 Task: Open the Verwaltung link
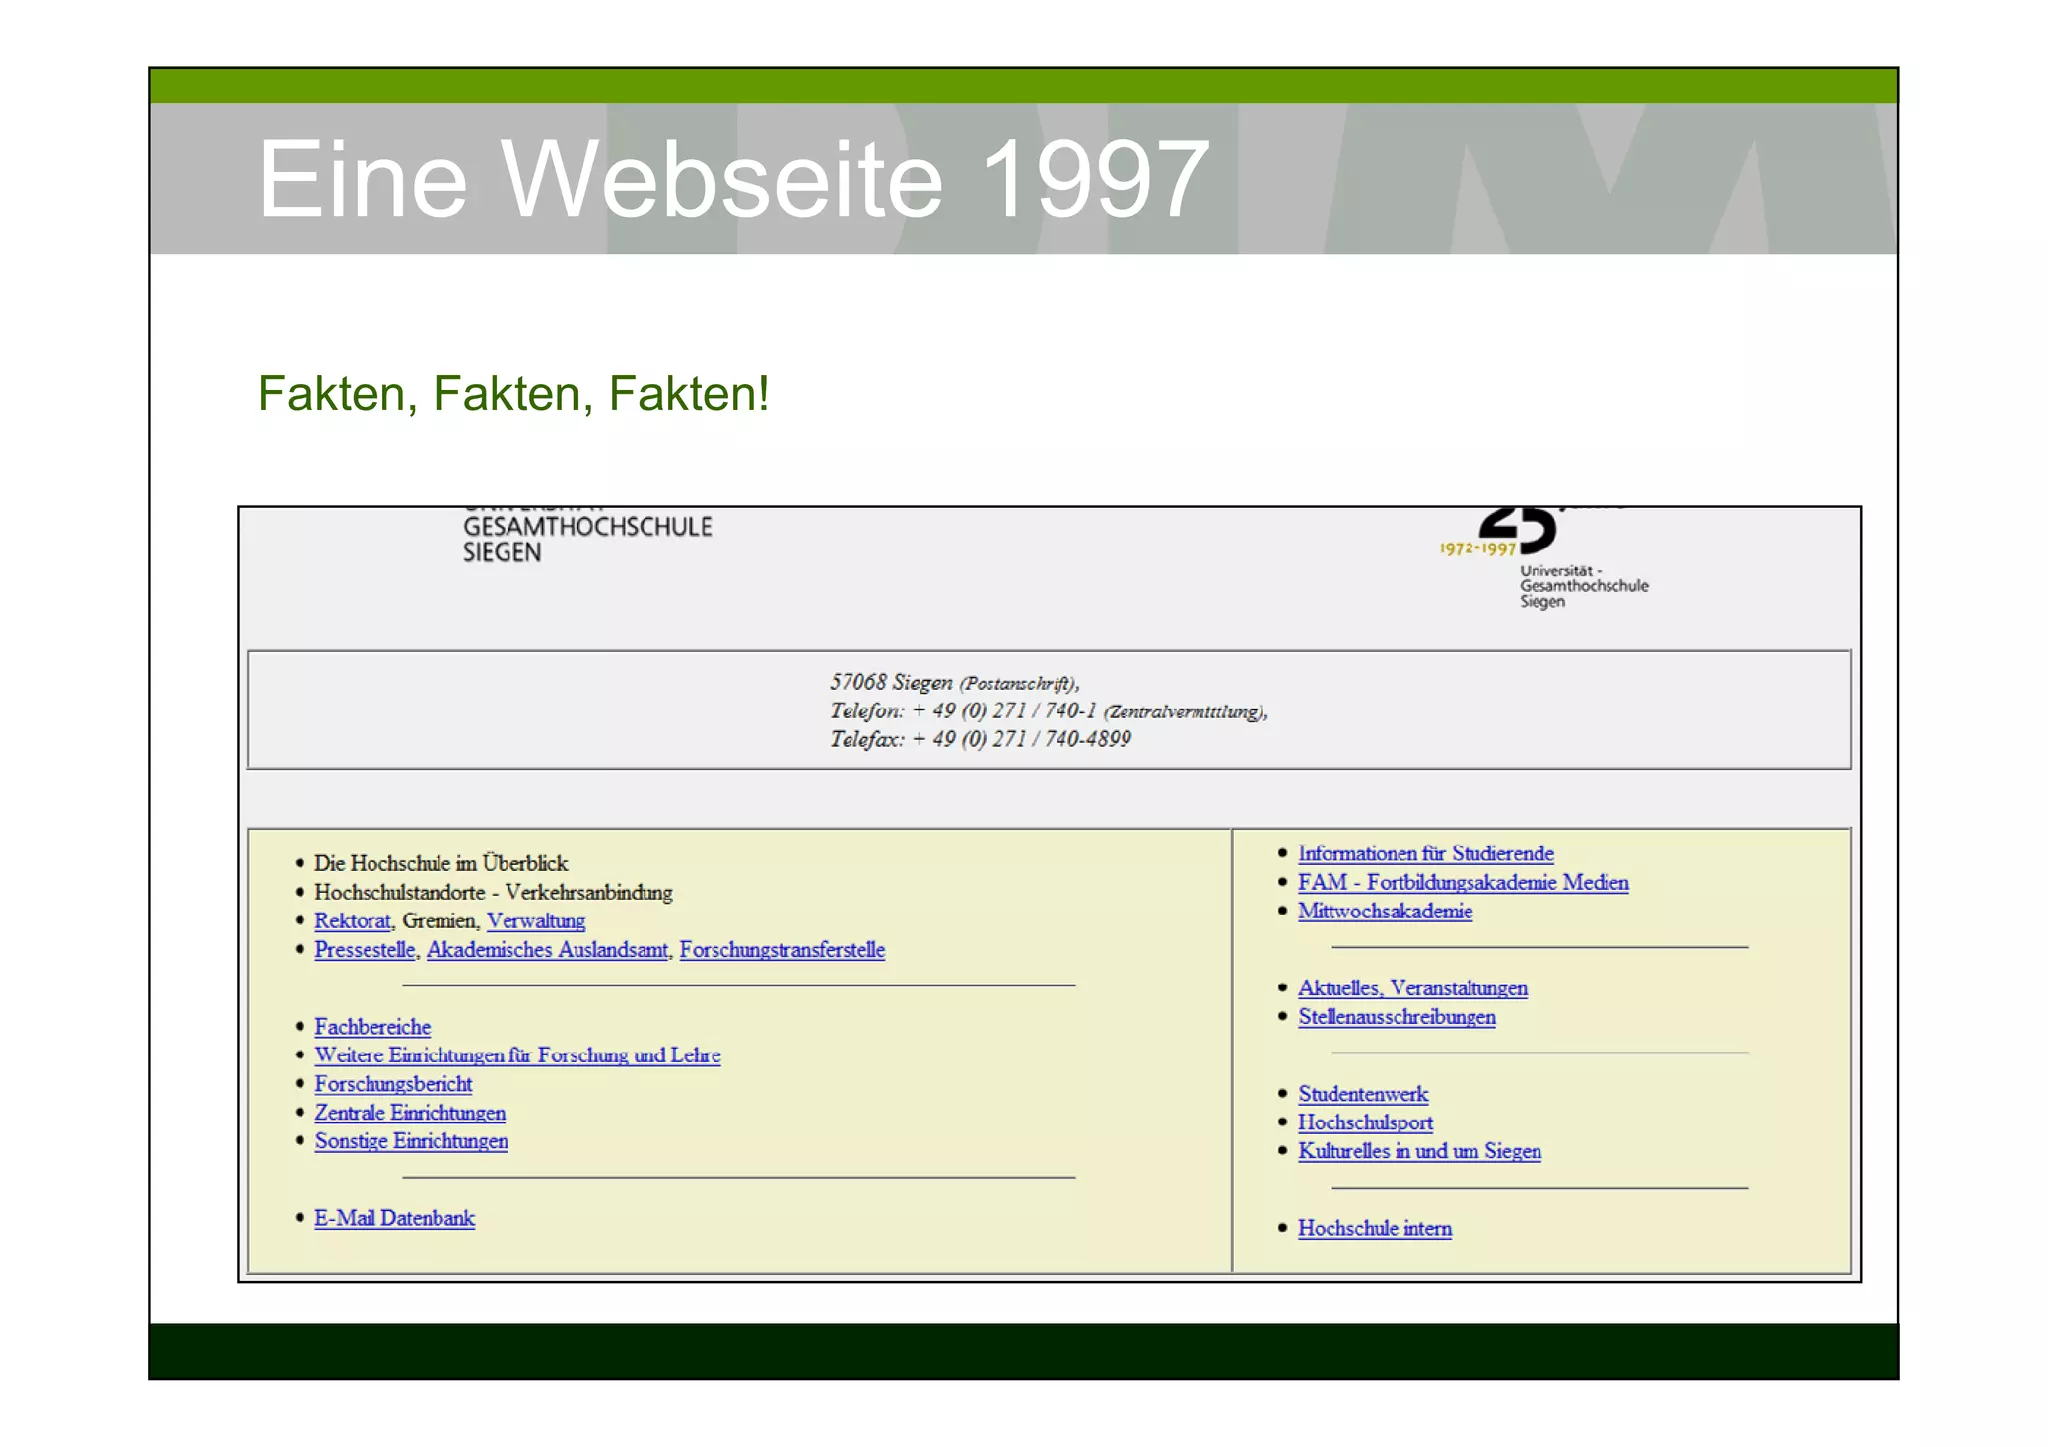(x=535, y=921)
